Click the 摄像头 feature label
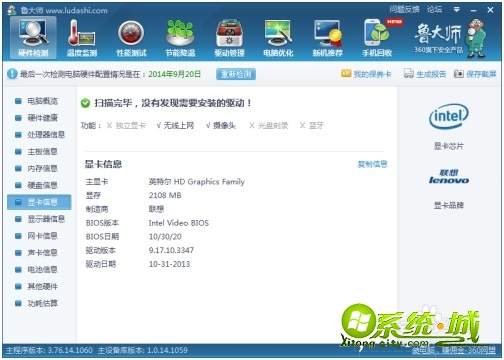Viewport: 504px width, 360px height. coord(224,125)
